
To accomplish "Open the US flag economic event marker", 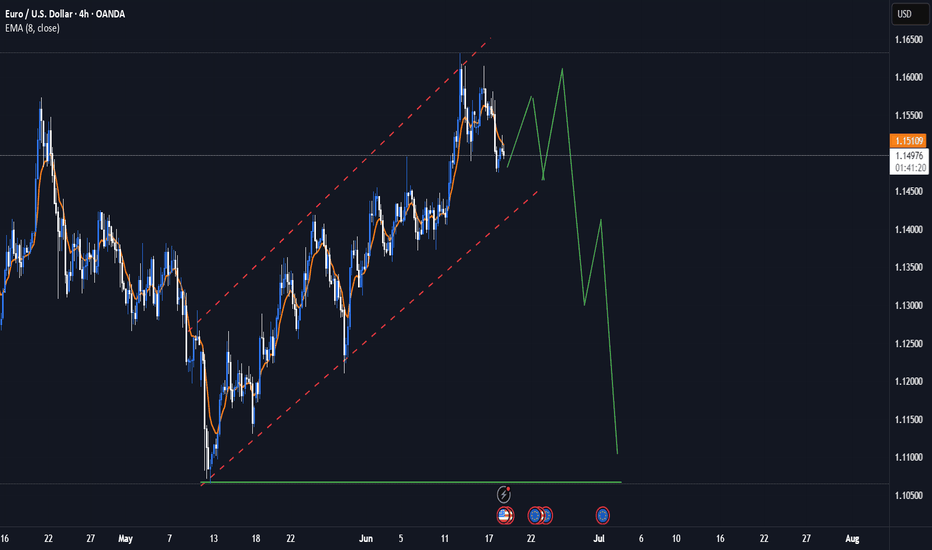I will pyautogui.click(x=505, y=516).
